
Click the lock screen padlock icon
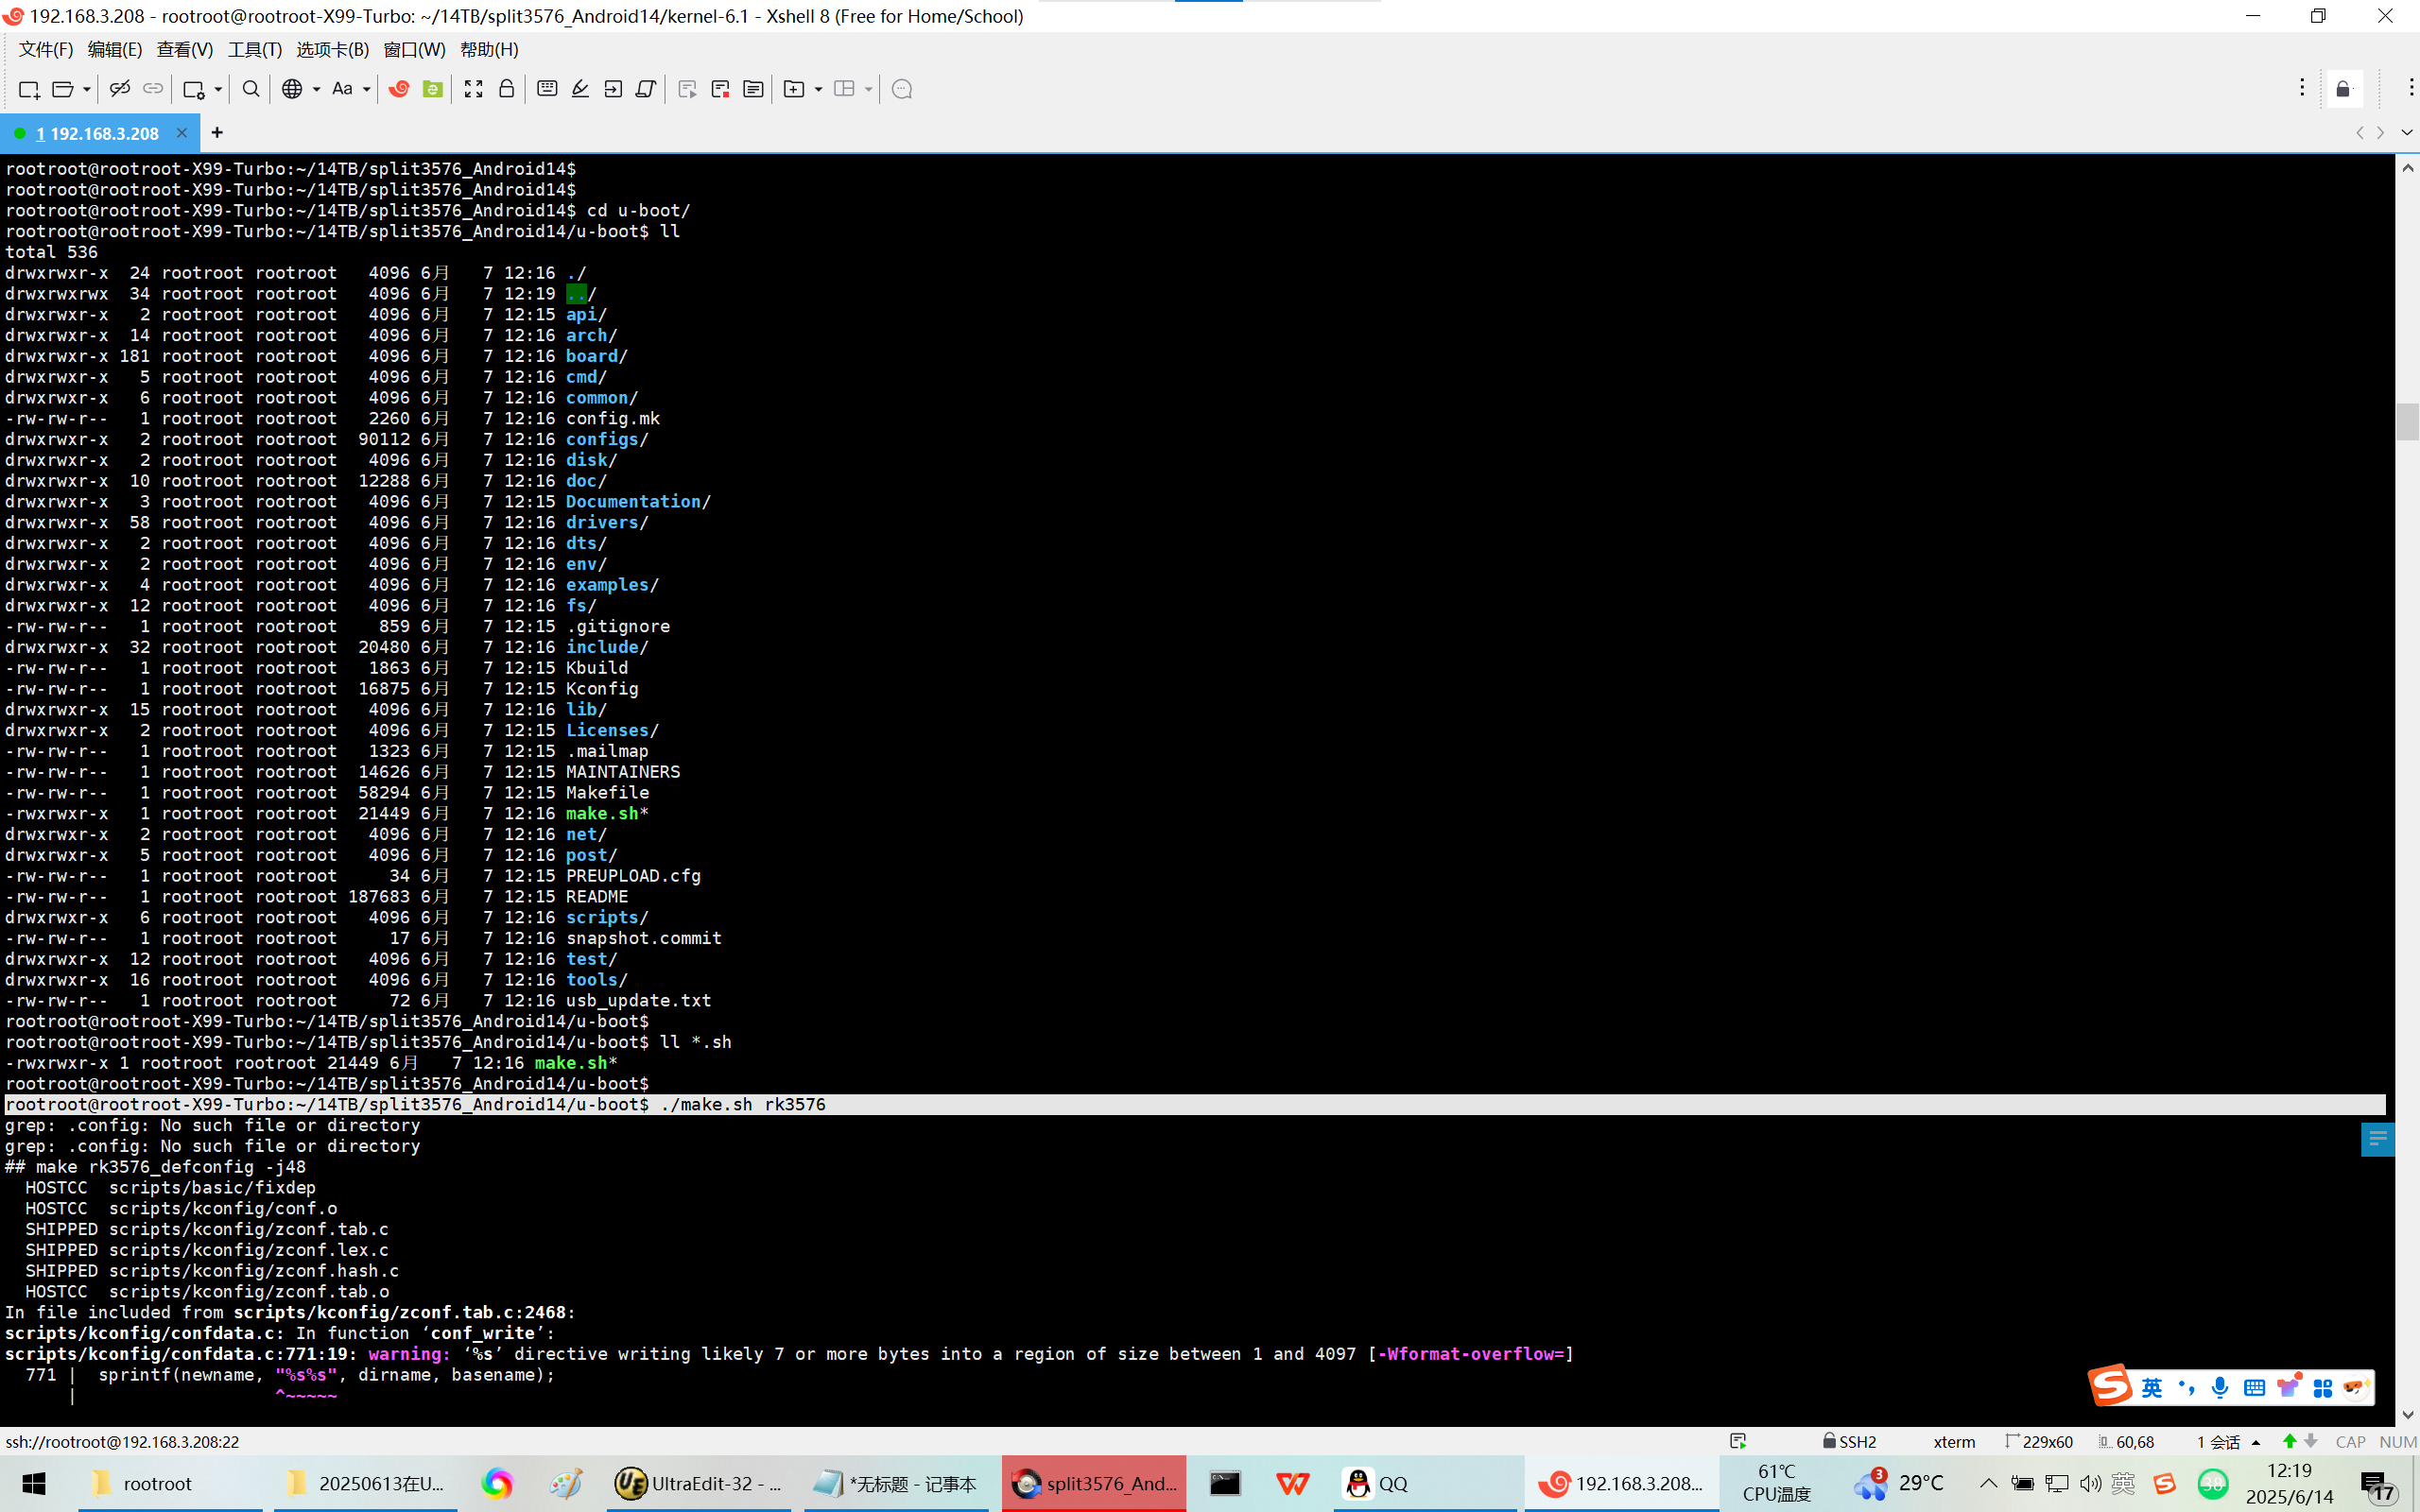click(506, 89)
